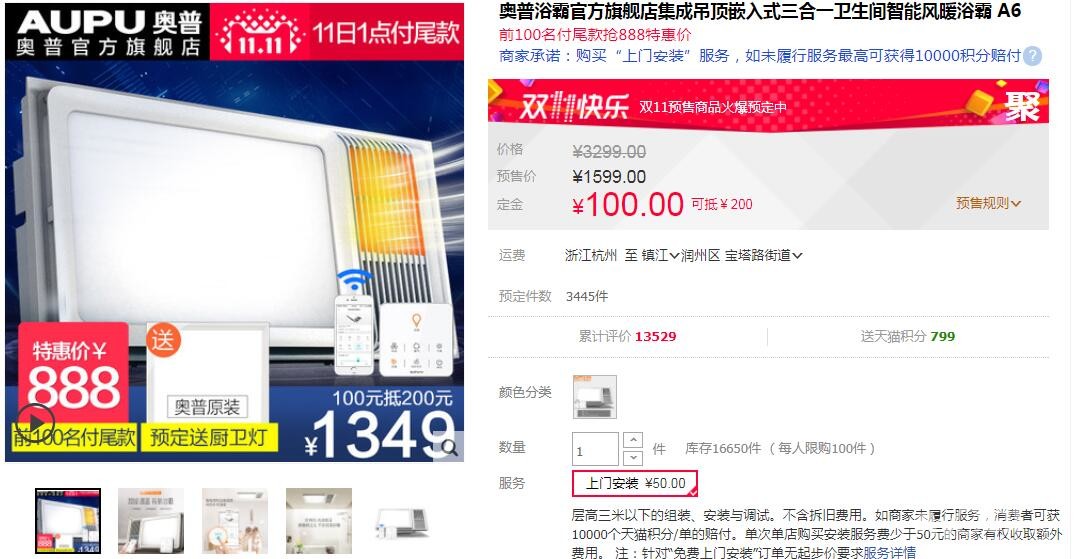Open the 镇江 city dropdown
Viewport: 1080px width, 559px height.
(x=661, y=255)
